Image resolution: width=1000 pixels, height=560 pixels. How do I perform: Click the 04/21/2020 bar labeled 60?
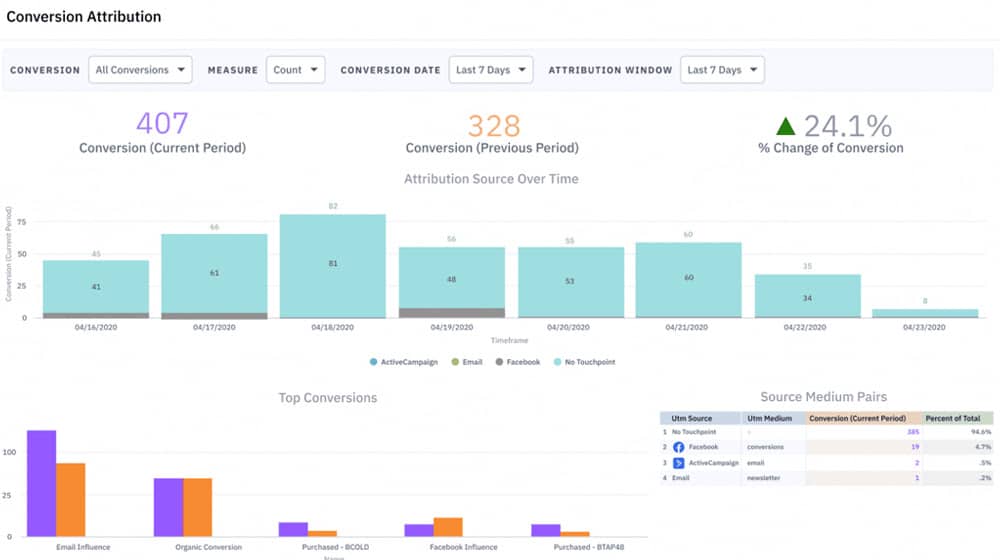tap(689, 279)
